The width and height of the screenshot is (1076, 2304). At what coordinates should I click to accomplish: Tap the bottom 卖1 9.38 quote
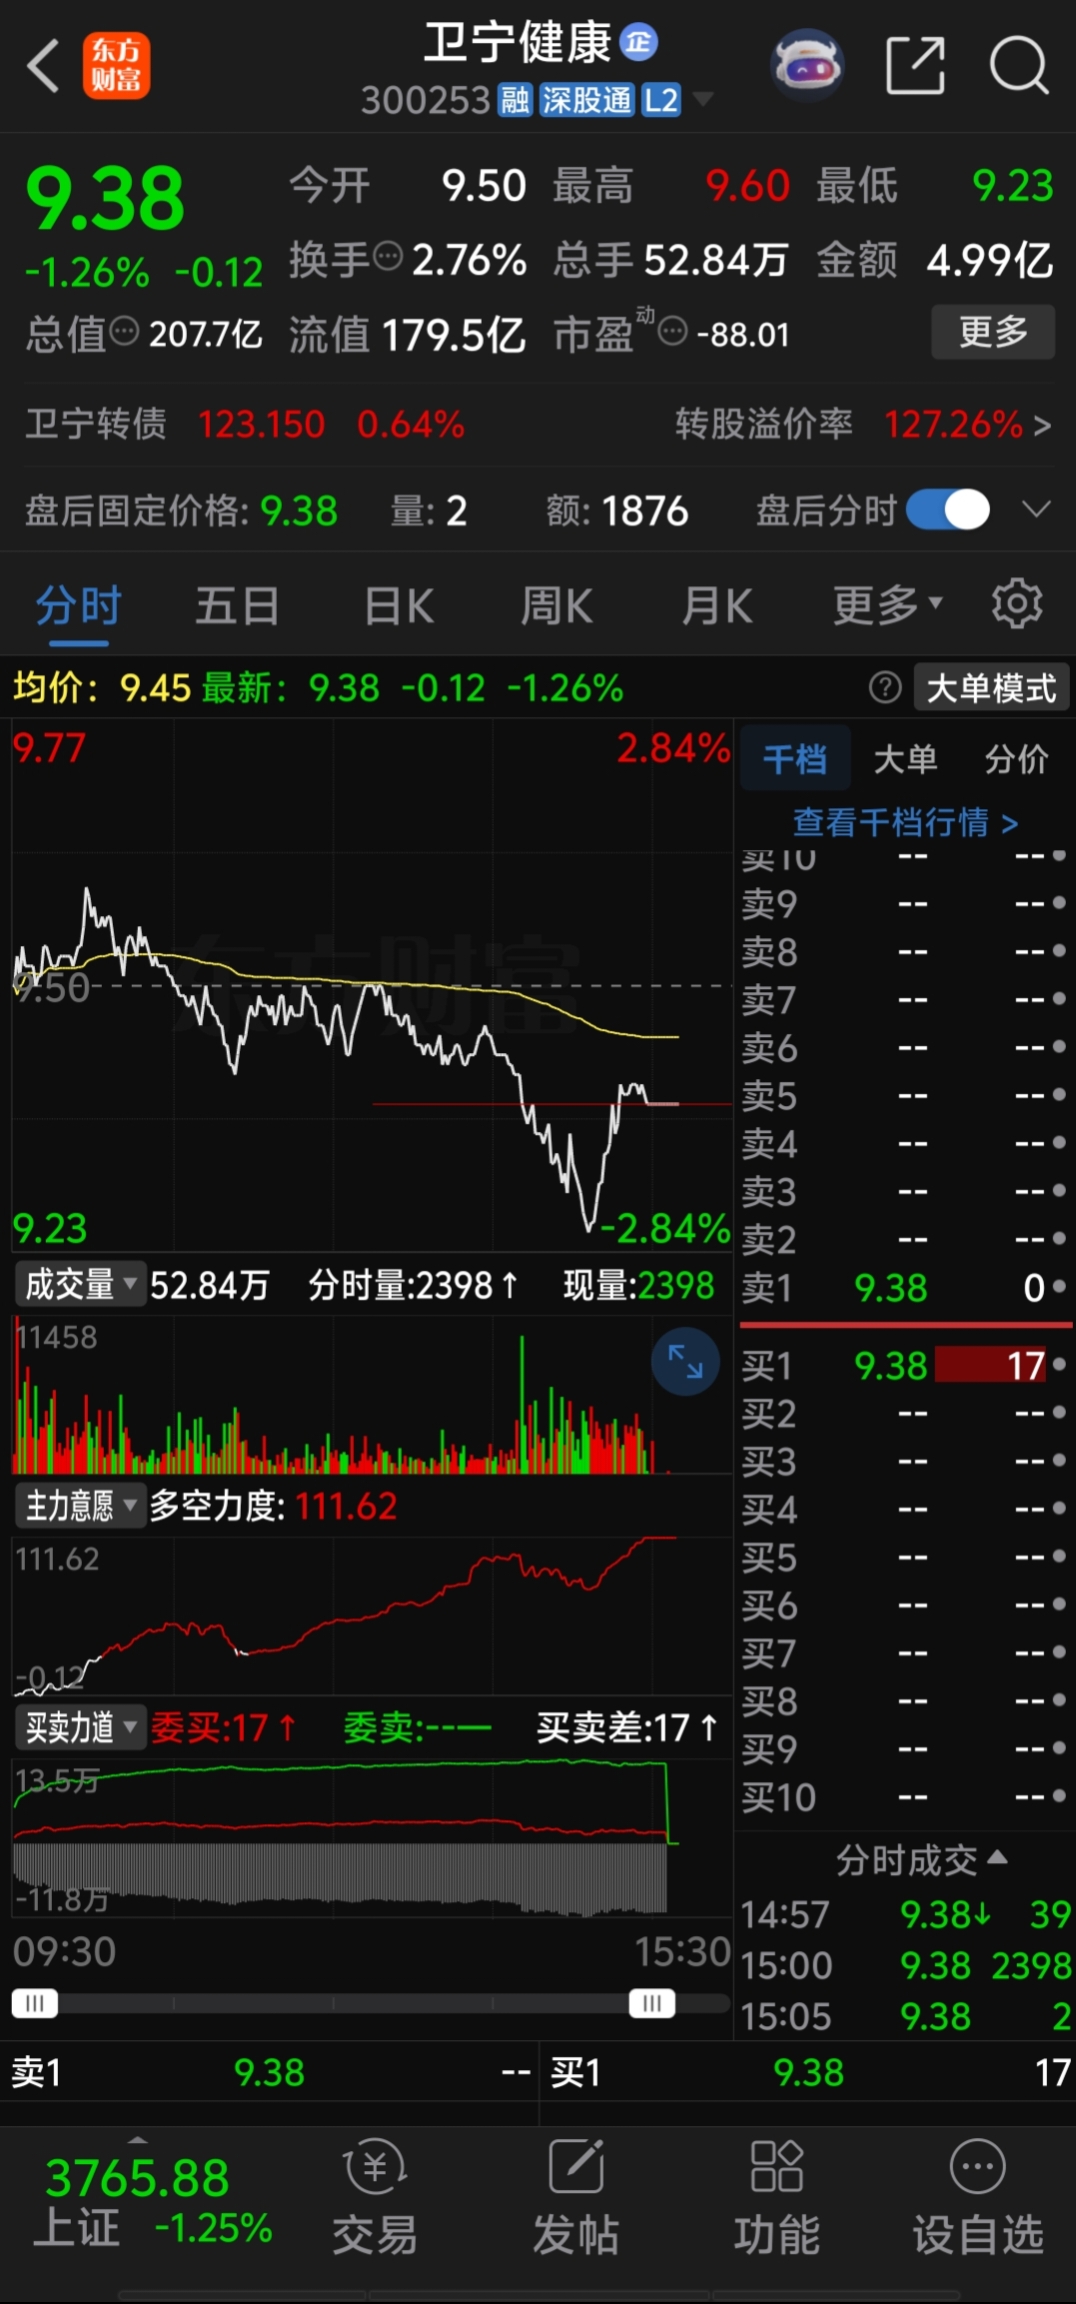click(x=269, y=2072)
